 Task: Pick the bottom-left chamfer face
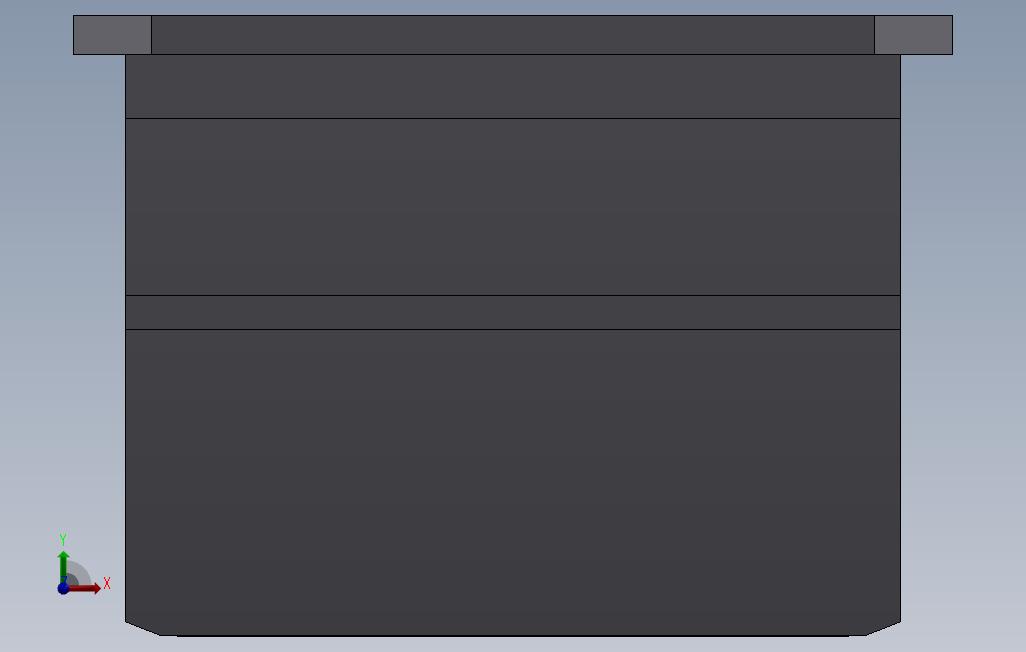coord(143,630)
